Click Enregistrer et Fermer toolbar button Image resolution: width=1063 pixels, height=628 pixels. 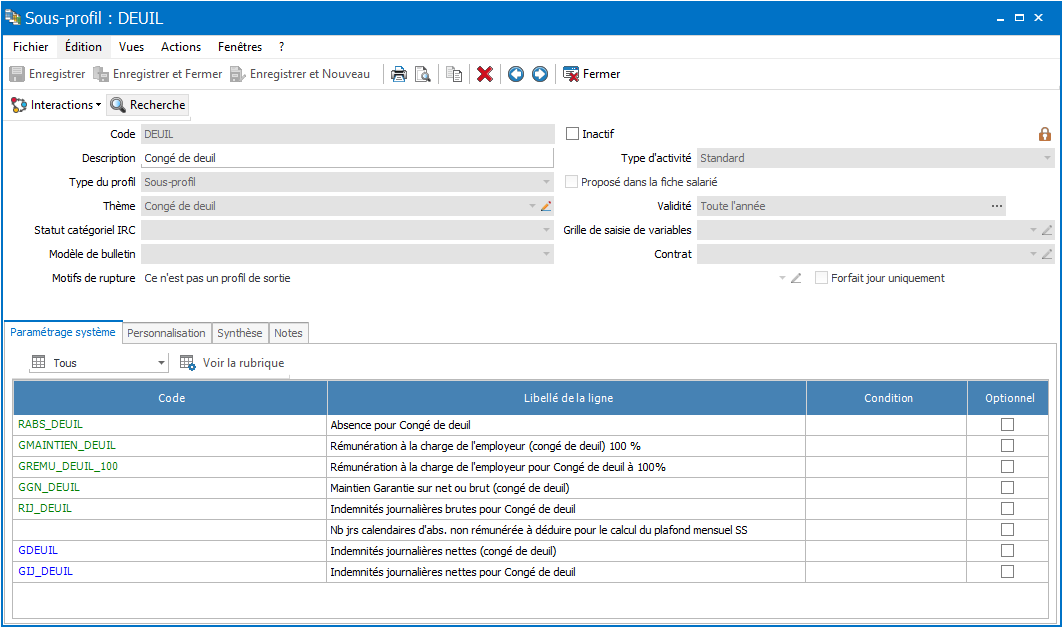pos(157,74)
